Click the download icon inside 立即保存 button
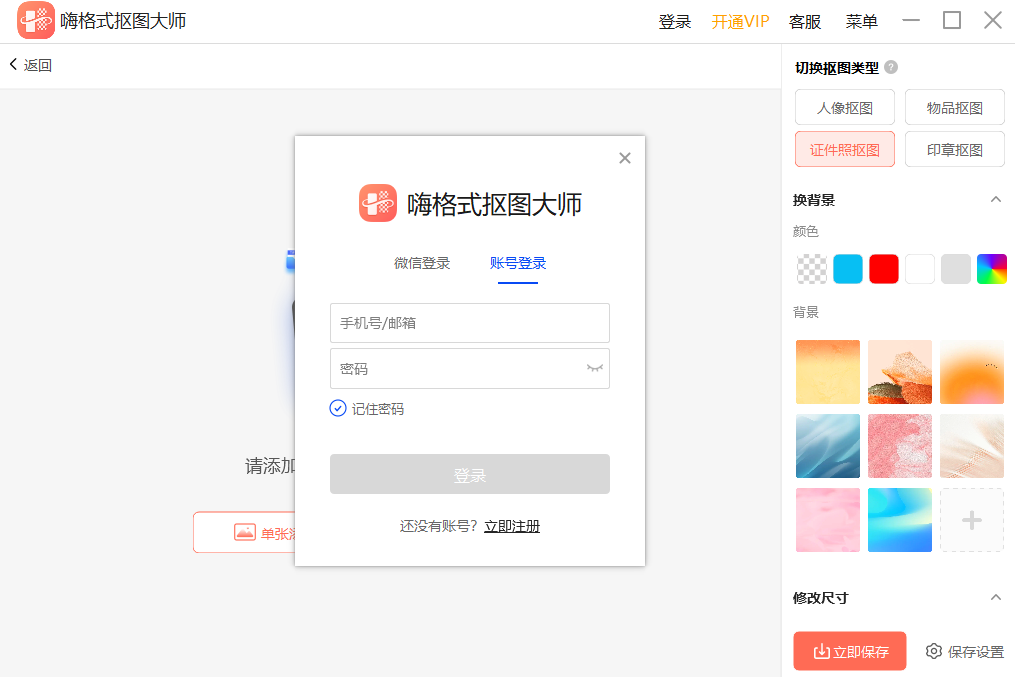This screenshot has height=677, width=1015. point(822,651)
